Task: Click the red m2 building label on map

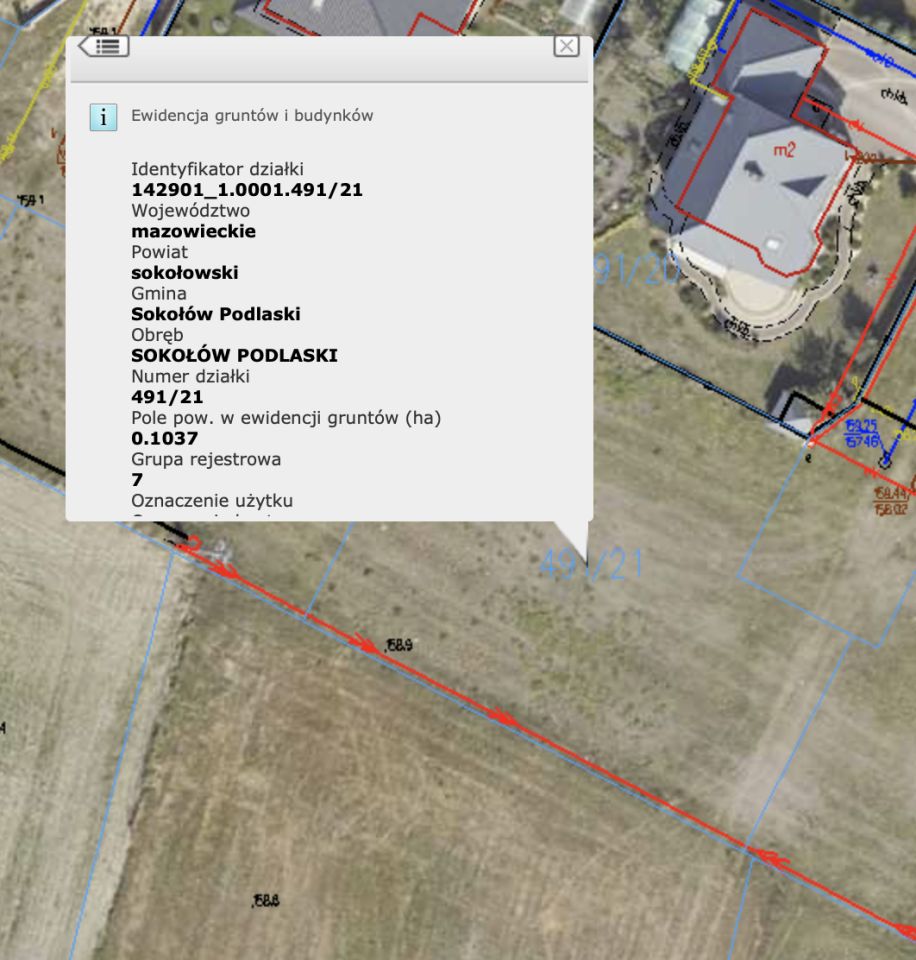Action: coord(784,150)
